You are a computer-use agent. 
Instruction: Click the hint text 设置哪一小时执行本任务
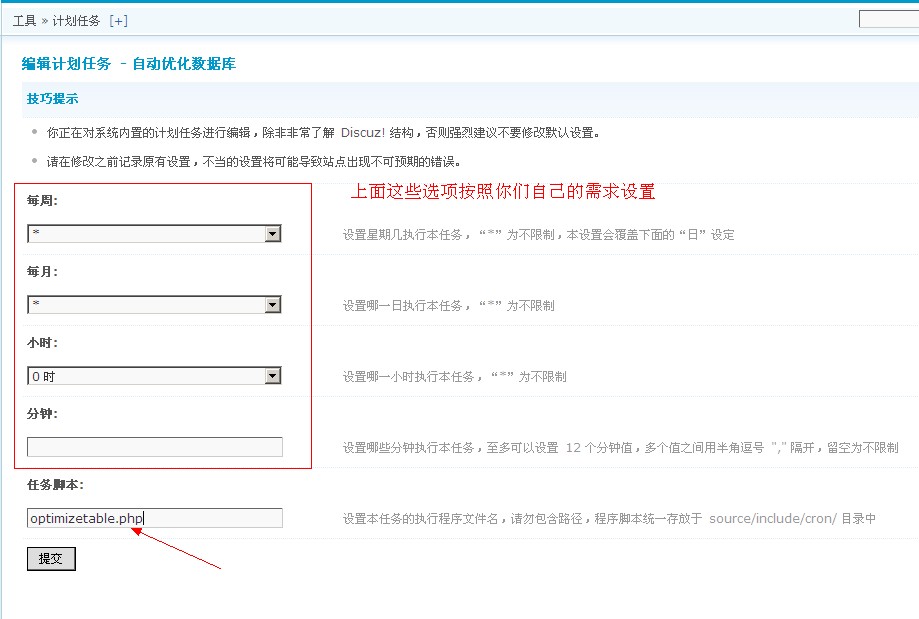[x=454, y=376]
